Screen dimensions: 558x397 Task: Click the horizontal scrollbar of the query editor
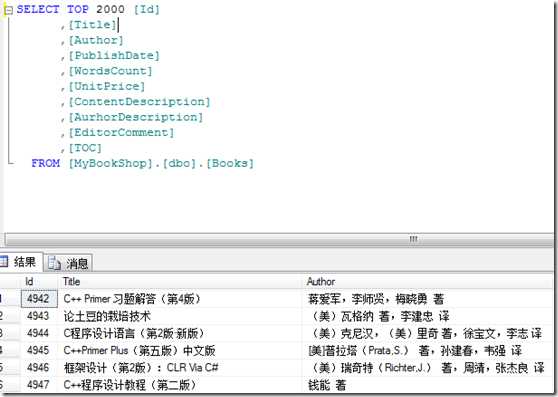click(278, 239)
